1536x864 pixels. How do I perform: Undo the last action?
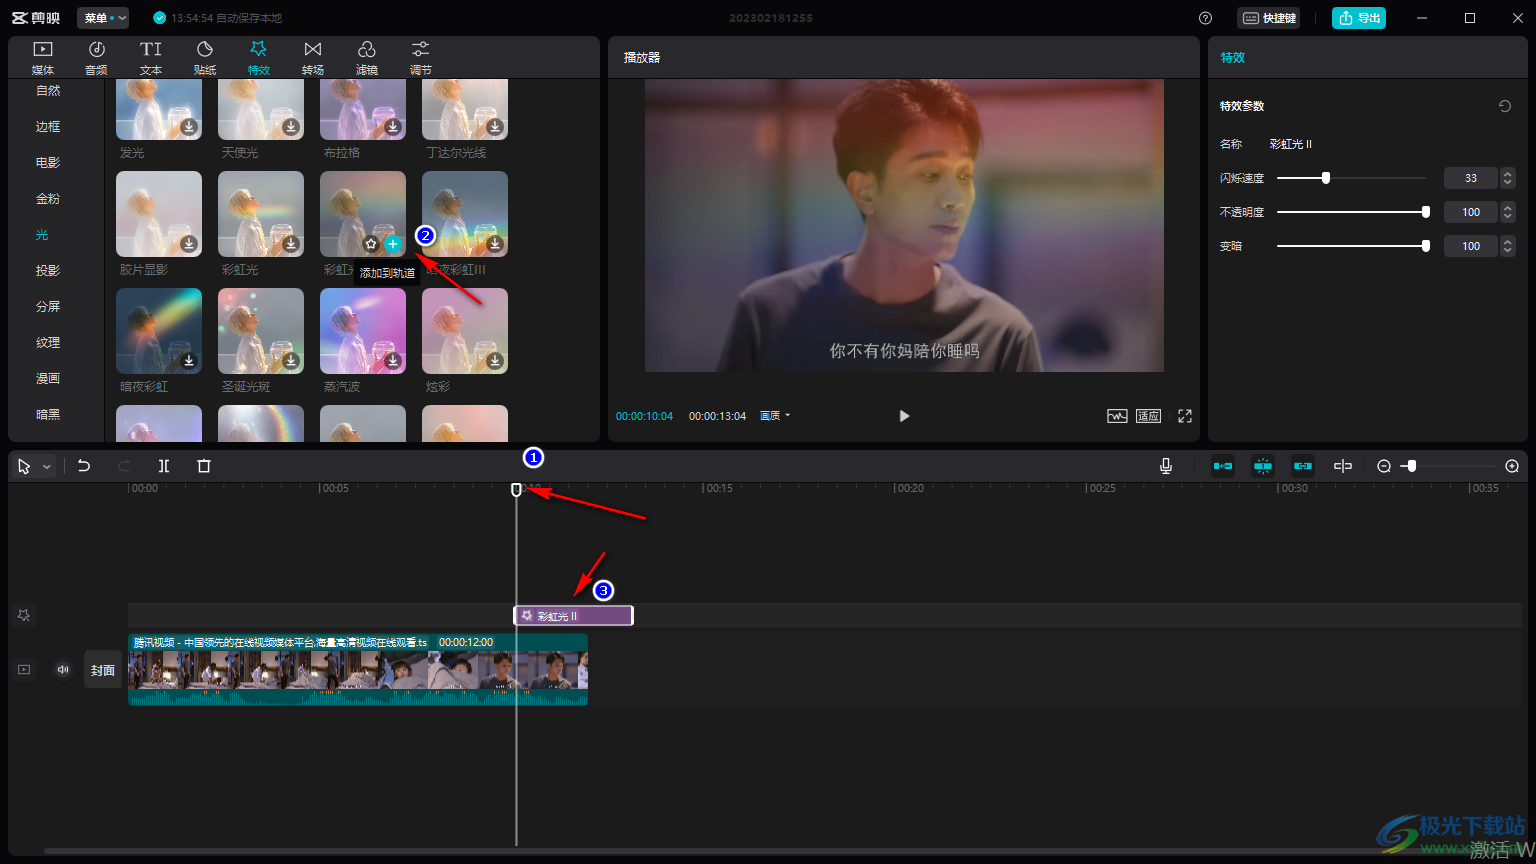tap(84, 466)
